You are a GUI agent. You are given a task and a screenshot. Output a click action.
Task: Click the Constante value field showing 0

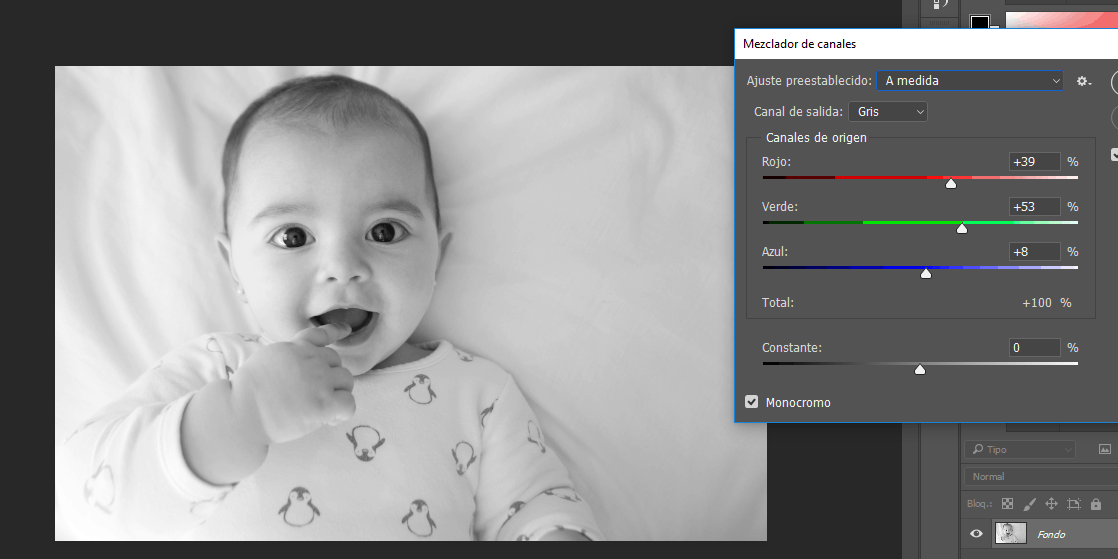pyautogui.click(x=1035, y=348)
